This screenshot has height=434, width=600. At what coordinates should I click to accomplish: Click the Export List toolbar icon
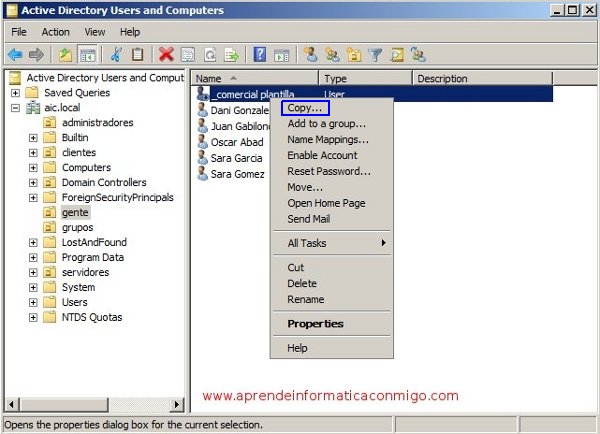[x=231, y=55]
